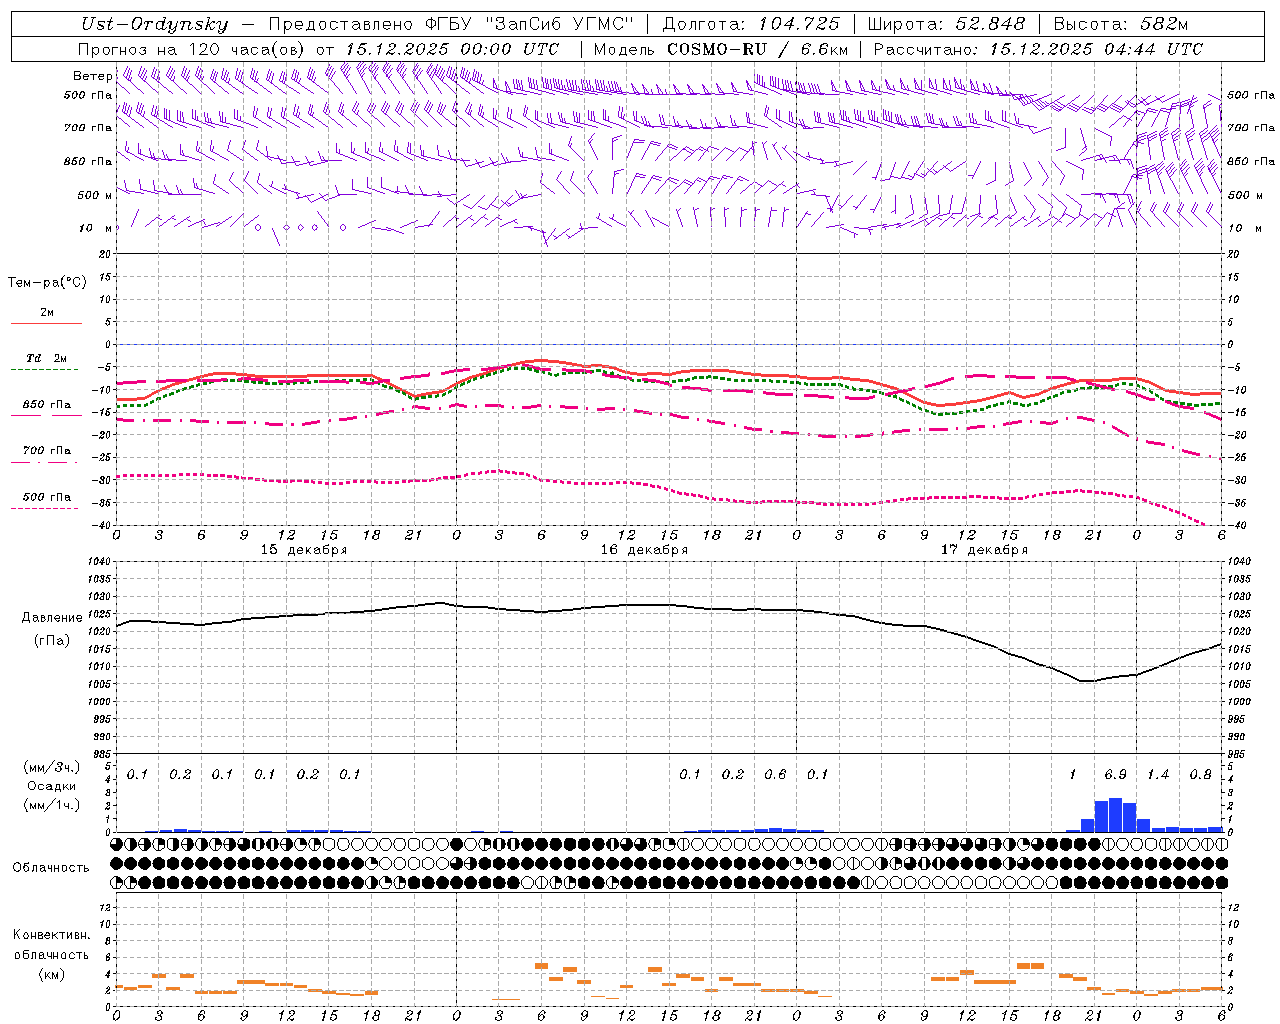Click the (мм/1ч.) precipitation unit label
Image resolution: width=1280 pixels, height=1024 pixels.
[52, 804]
